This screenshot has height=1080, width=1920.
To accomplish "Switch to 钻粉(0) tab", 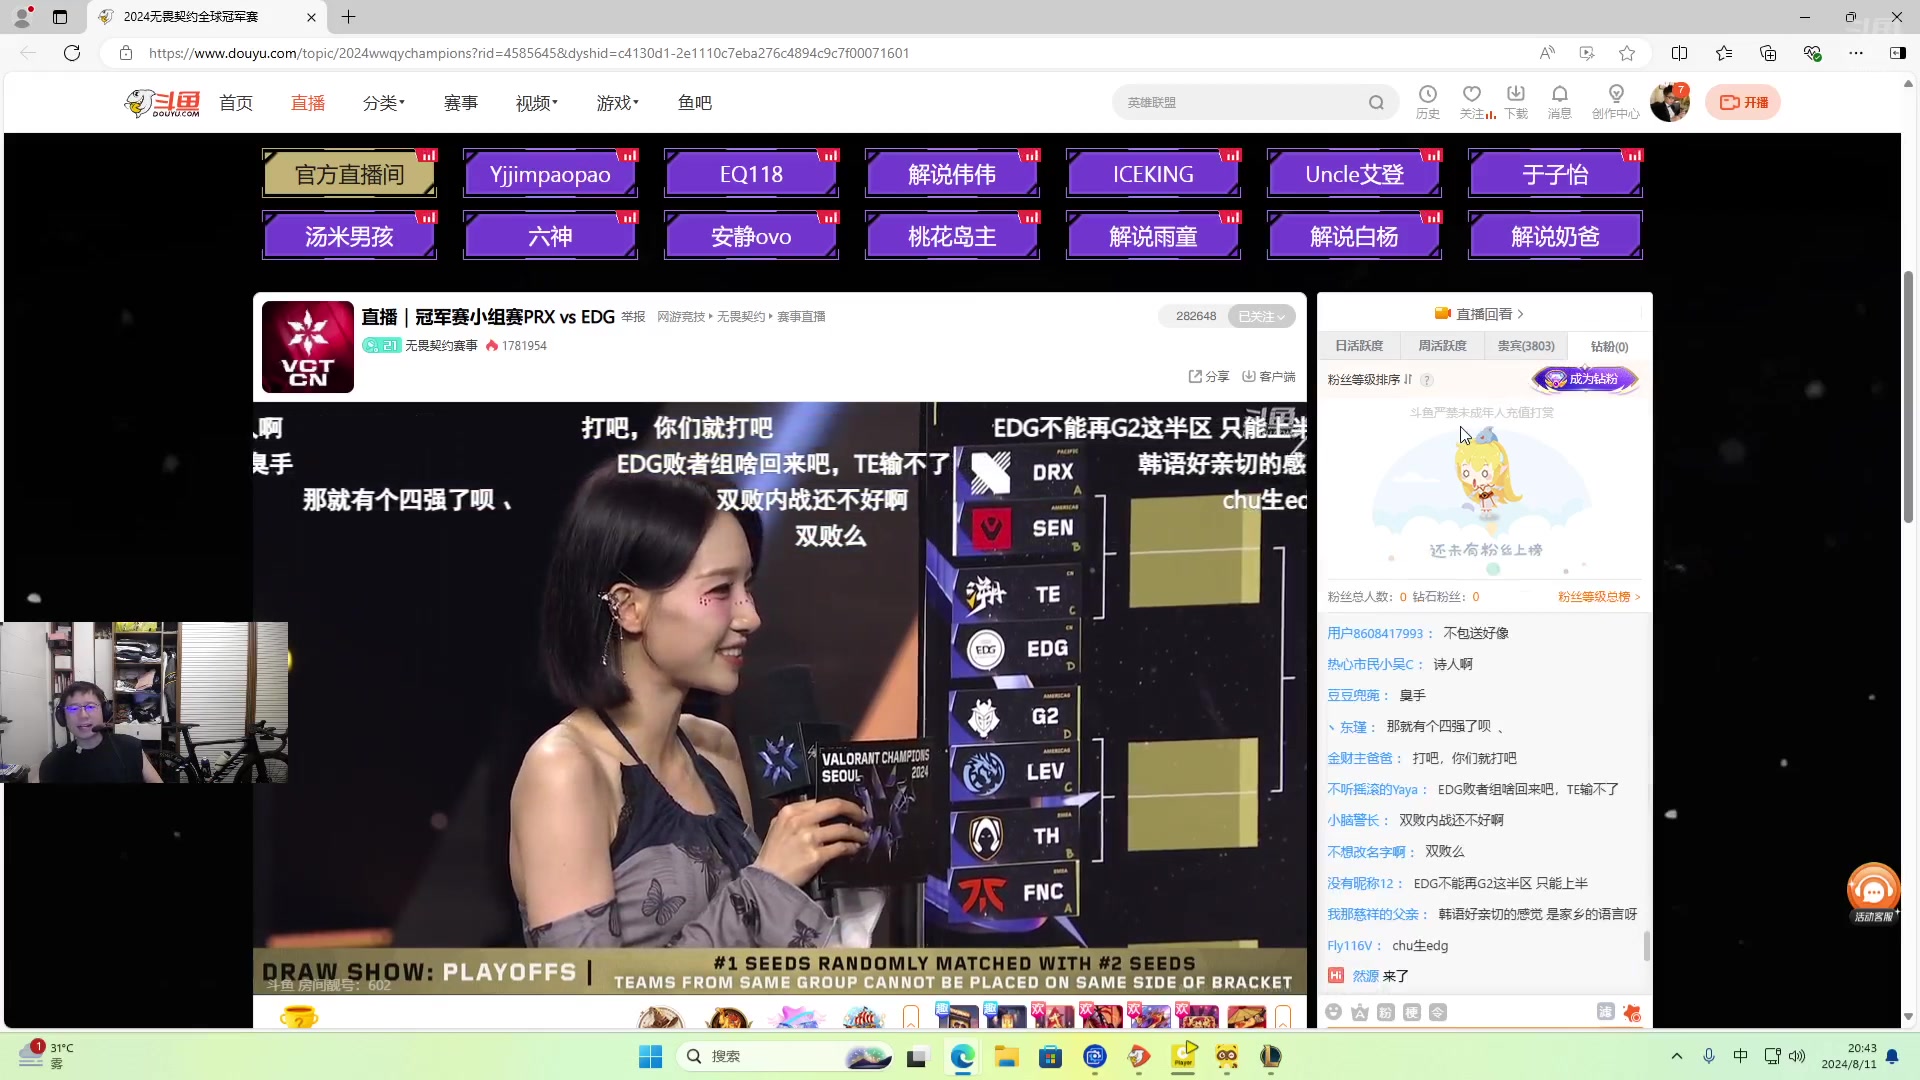I will [1609, 346].
